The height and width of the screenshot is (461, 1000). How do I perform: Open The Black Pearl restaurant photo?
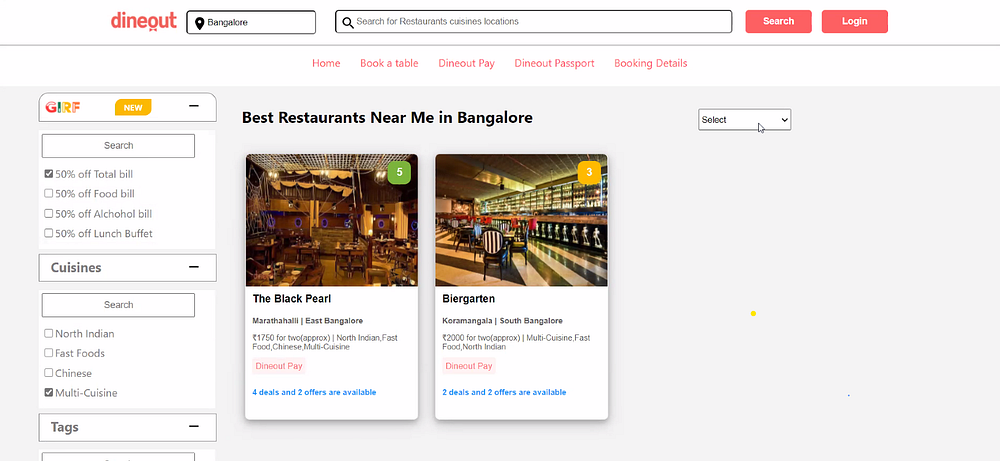(332, 220)
